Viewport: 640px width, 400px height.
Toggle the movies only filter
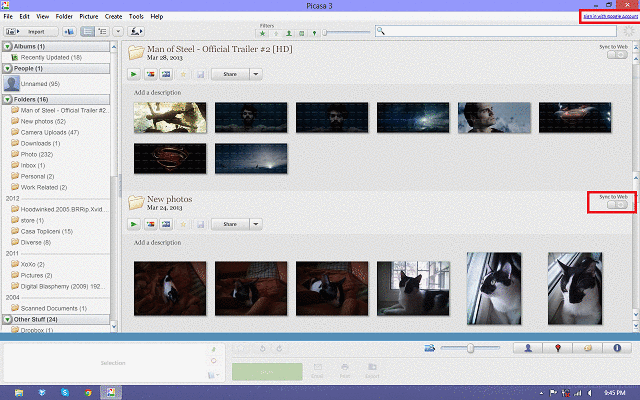click(302, 33)
